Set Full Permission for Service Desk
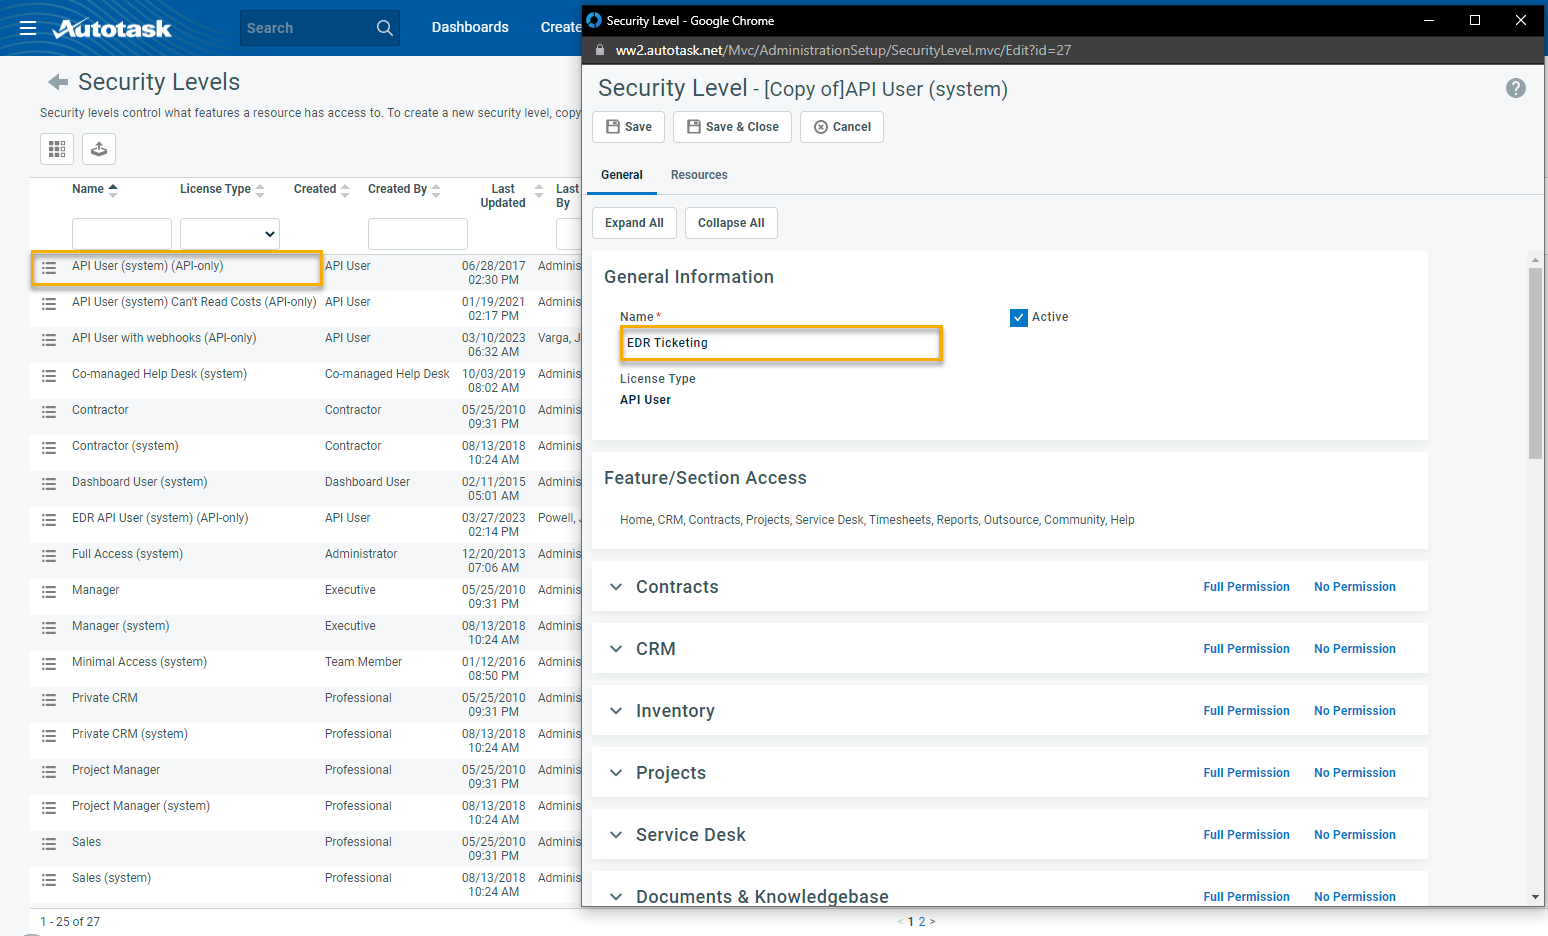1548x936 pixels. (1246, 835)
